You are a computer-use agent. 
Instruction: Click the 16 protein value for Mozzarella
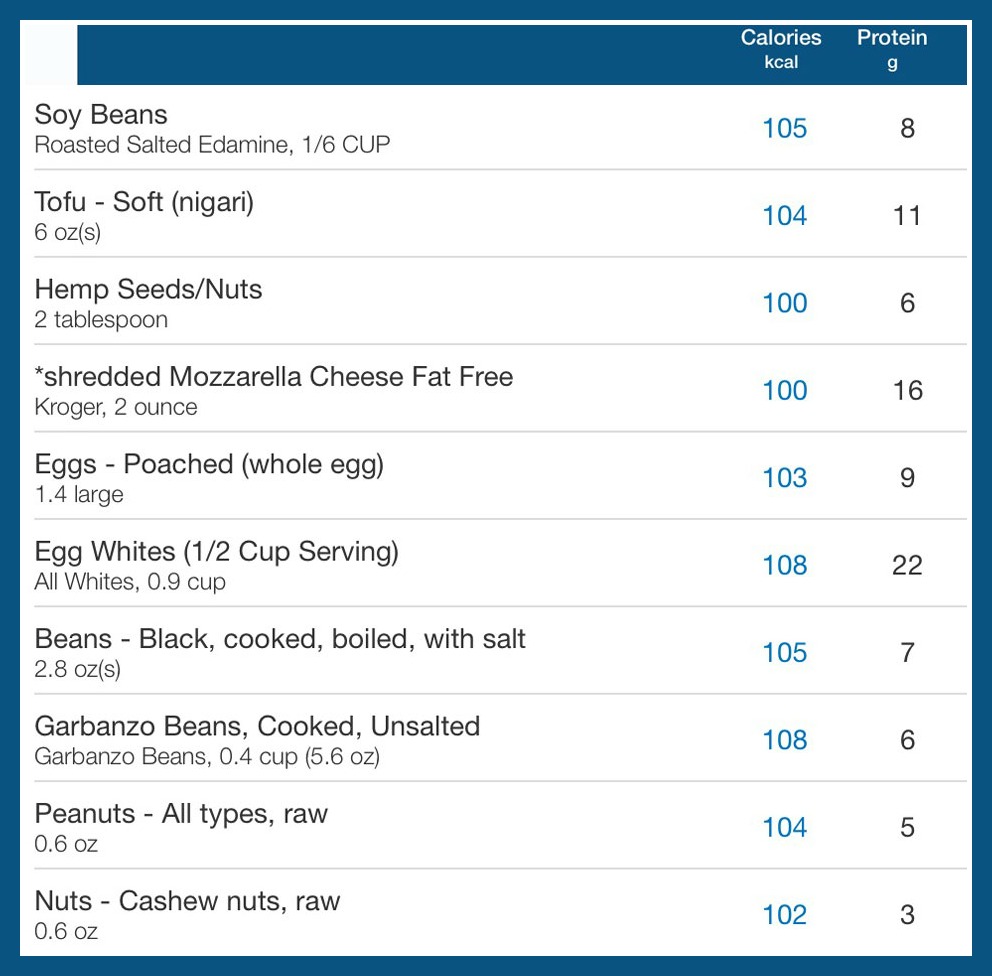coord(907,390)
